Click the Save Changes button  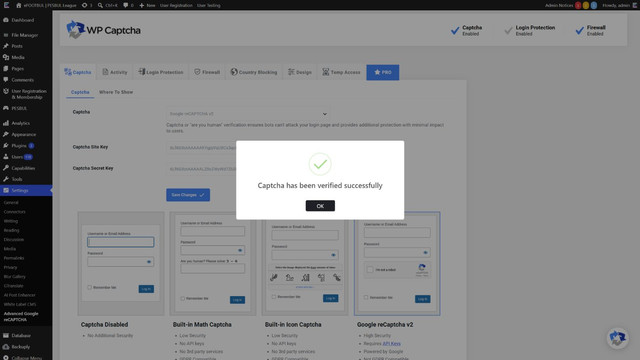[188, 195]
